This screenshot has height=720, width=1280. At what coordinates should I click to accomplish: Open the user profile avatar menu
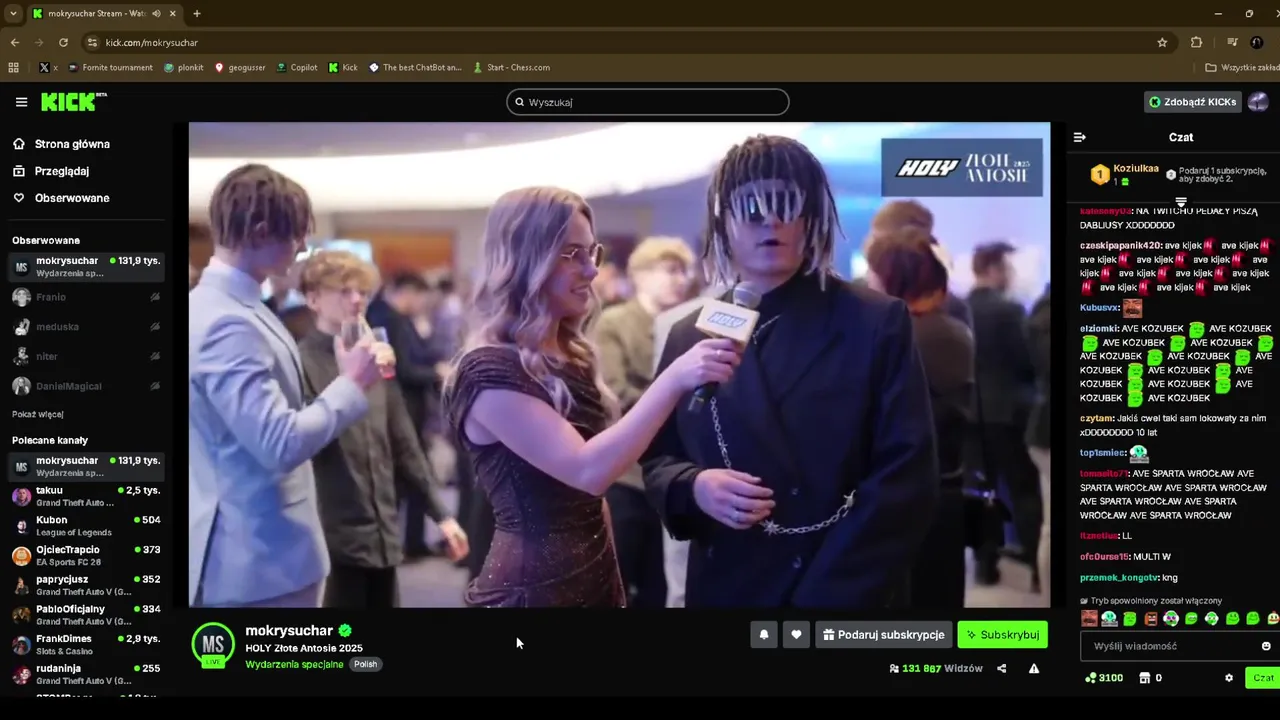[1258, 102]
